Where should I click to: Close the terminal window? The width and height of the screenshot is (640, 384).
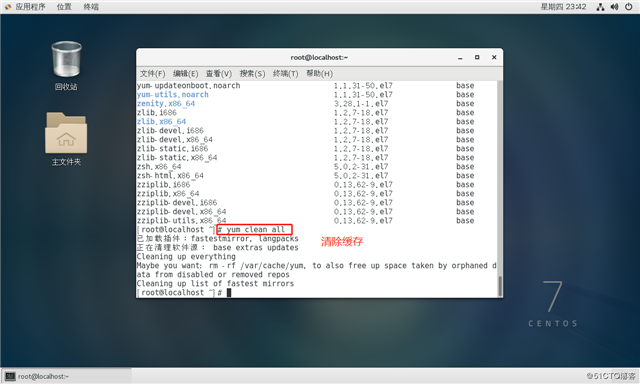point(494,58)
